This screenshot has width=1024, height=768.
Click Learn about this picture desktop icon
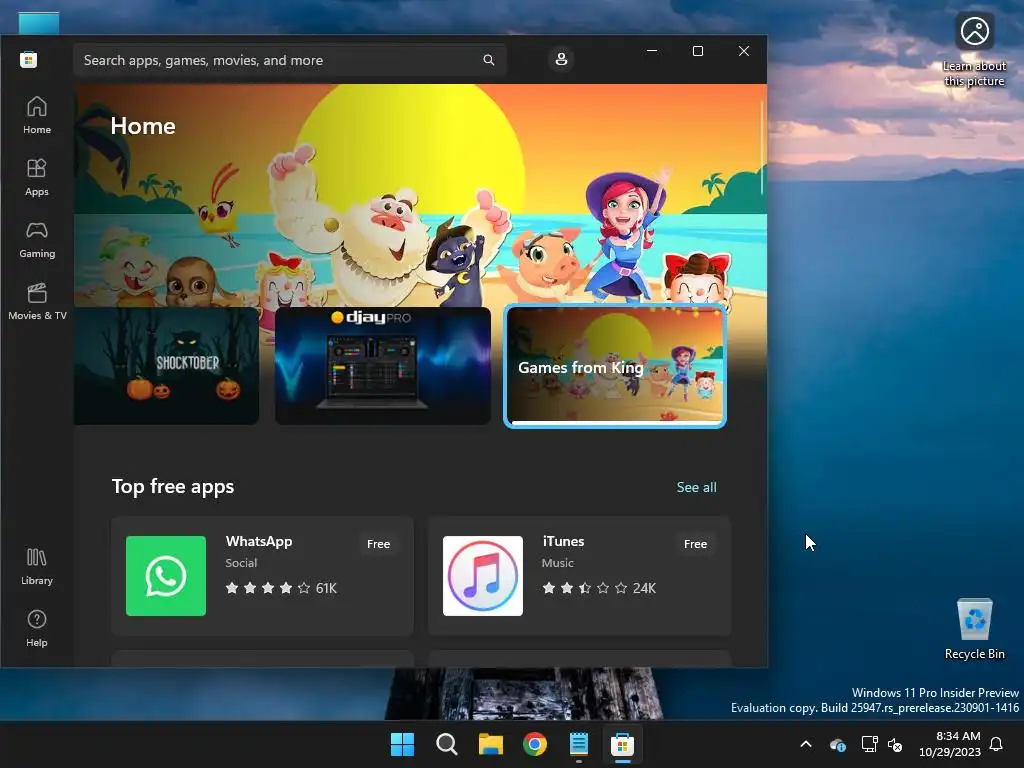click(974, 50)
